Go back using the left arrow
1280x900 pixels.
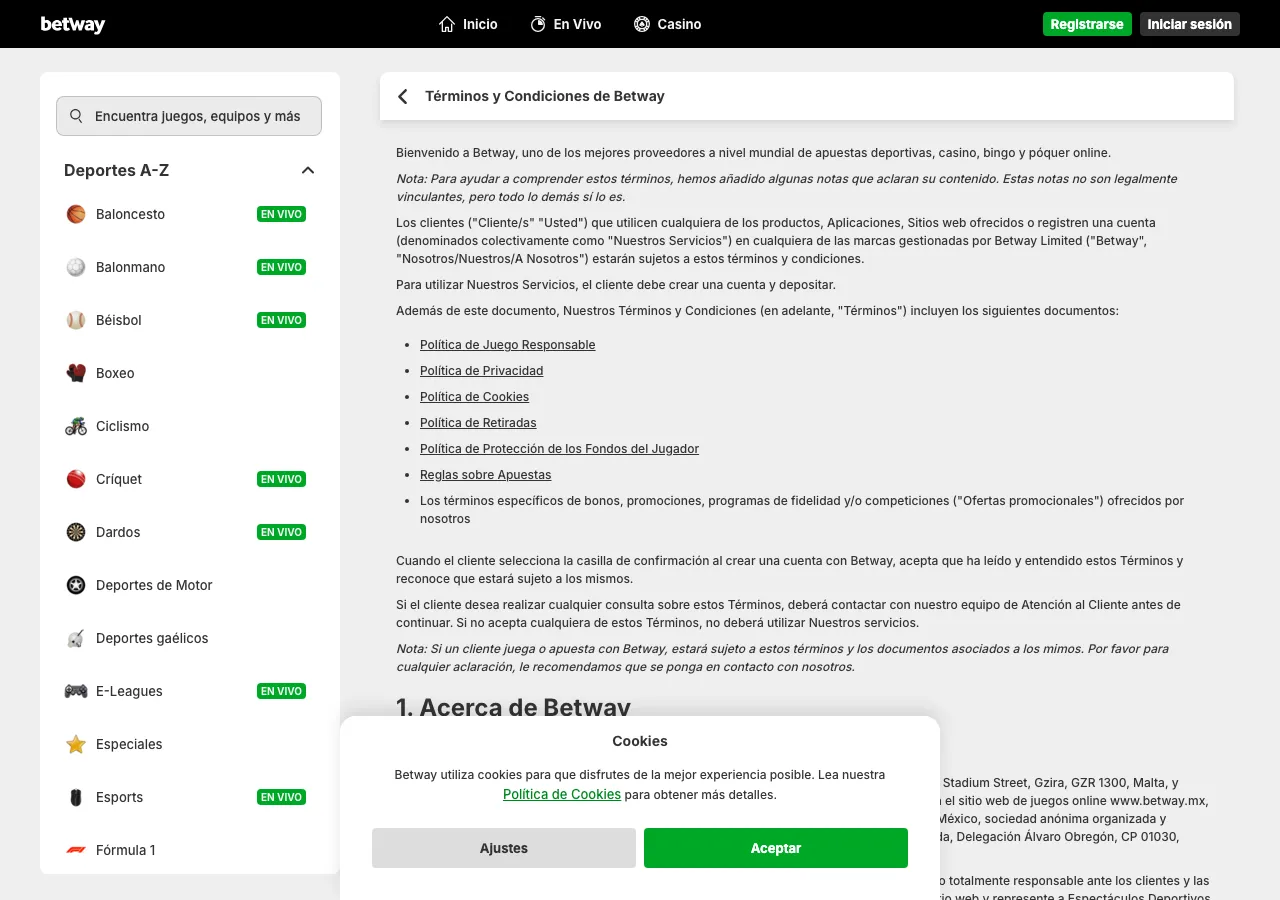tap(403, 96)
